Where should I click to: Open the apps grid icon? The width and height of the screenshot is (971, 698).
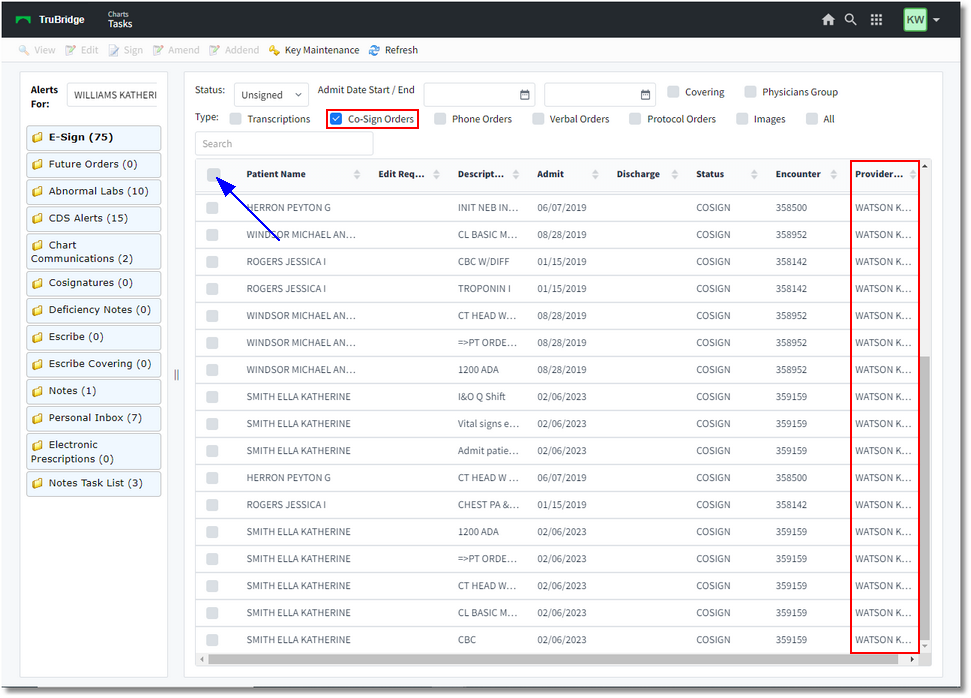pyautogui.click(x=876, y=20)
